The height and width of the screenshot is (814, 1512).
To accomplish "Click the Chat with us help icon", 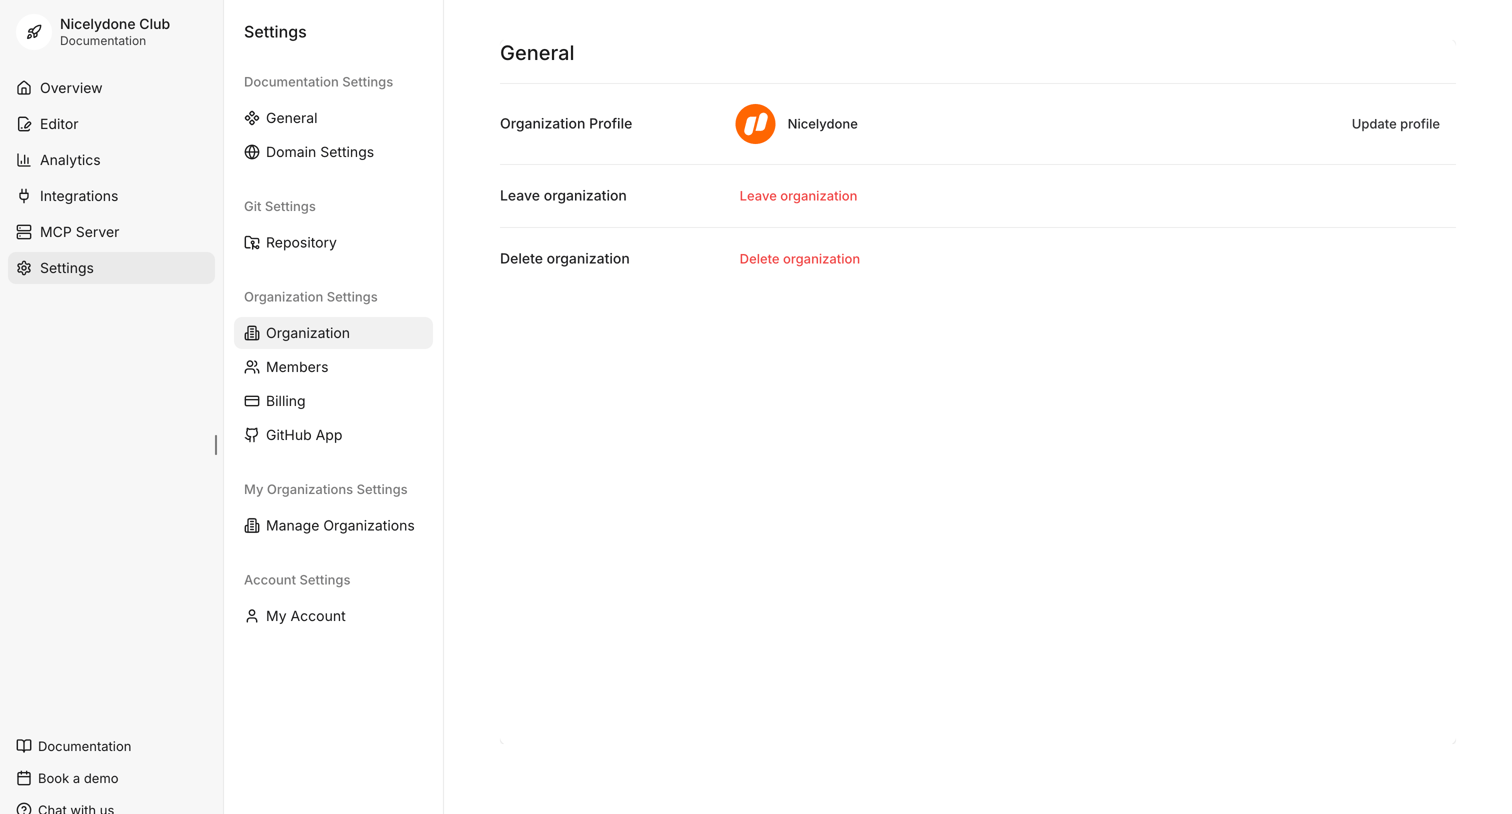I will click(24, 808).
